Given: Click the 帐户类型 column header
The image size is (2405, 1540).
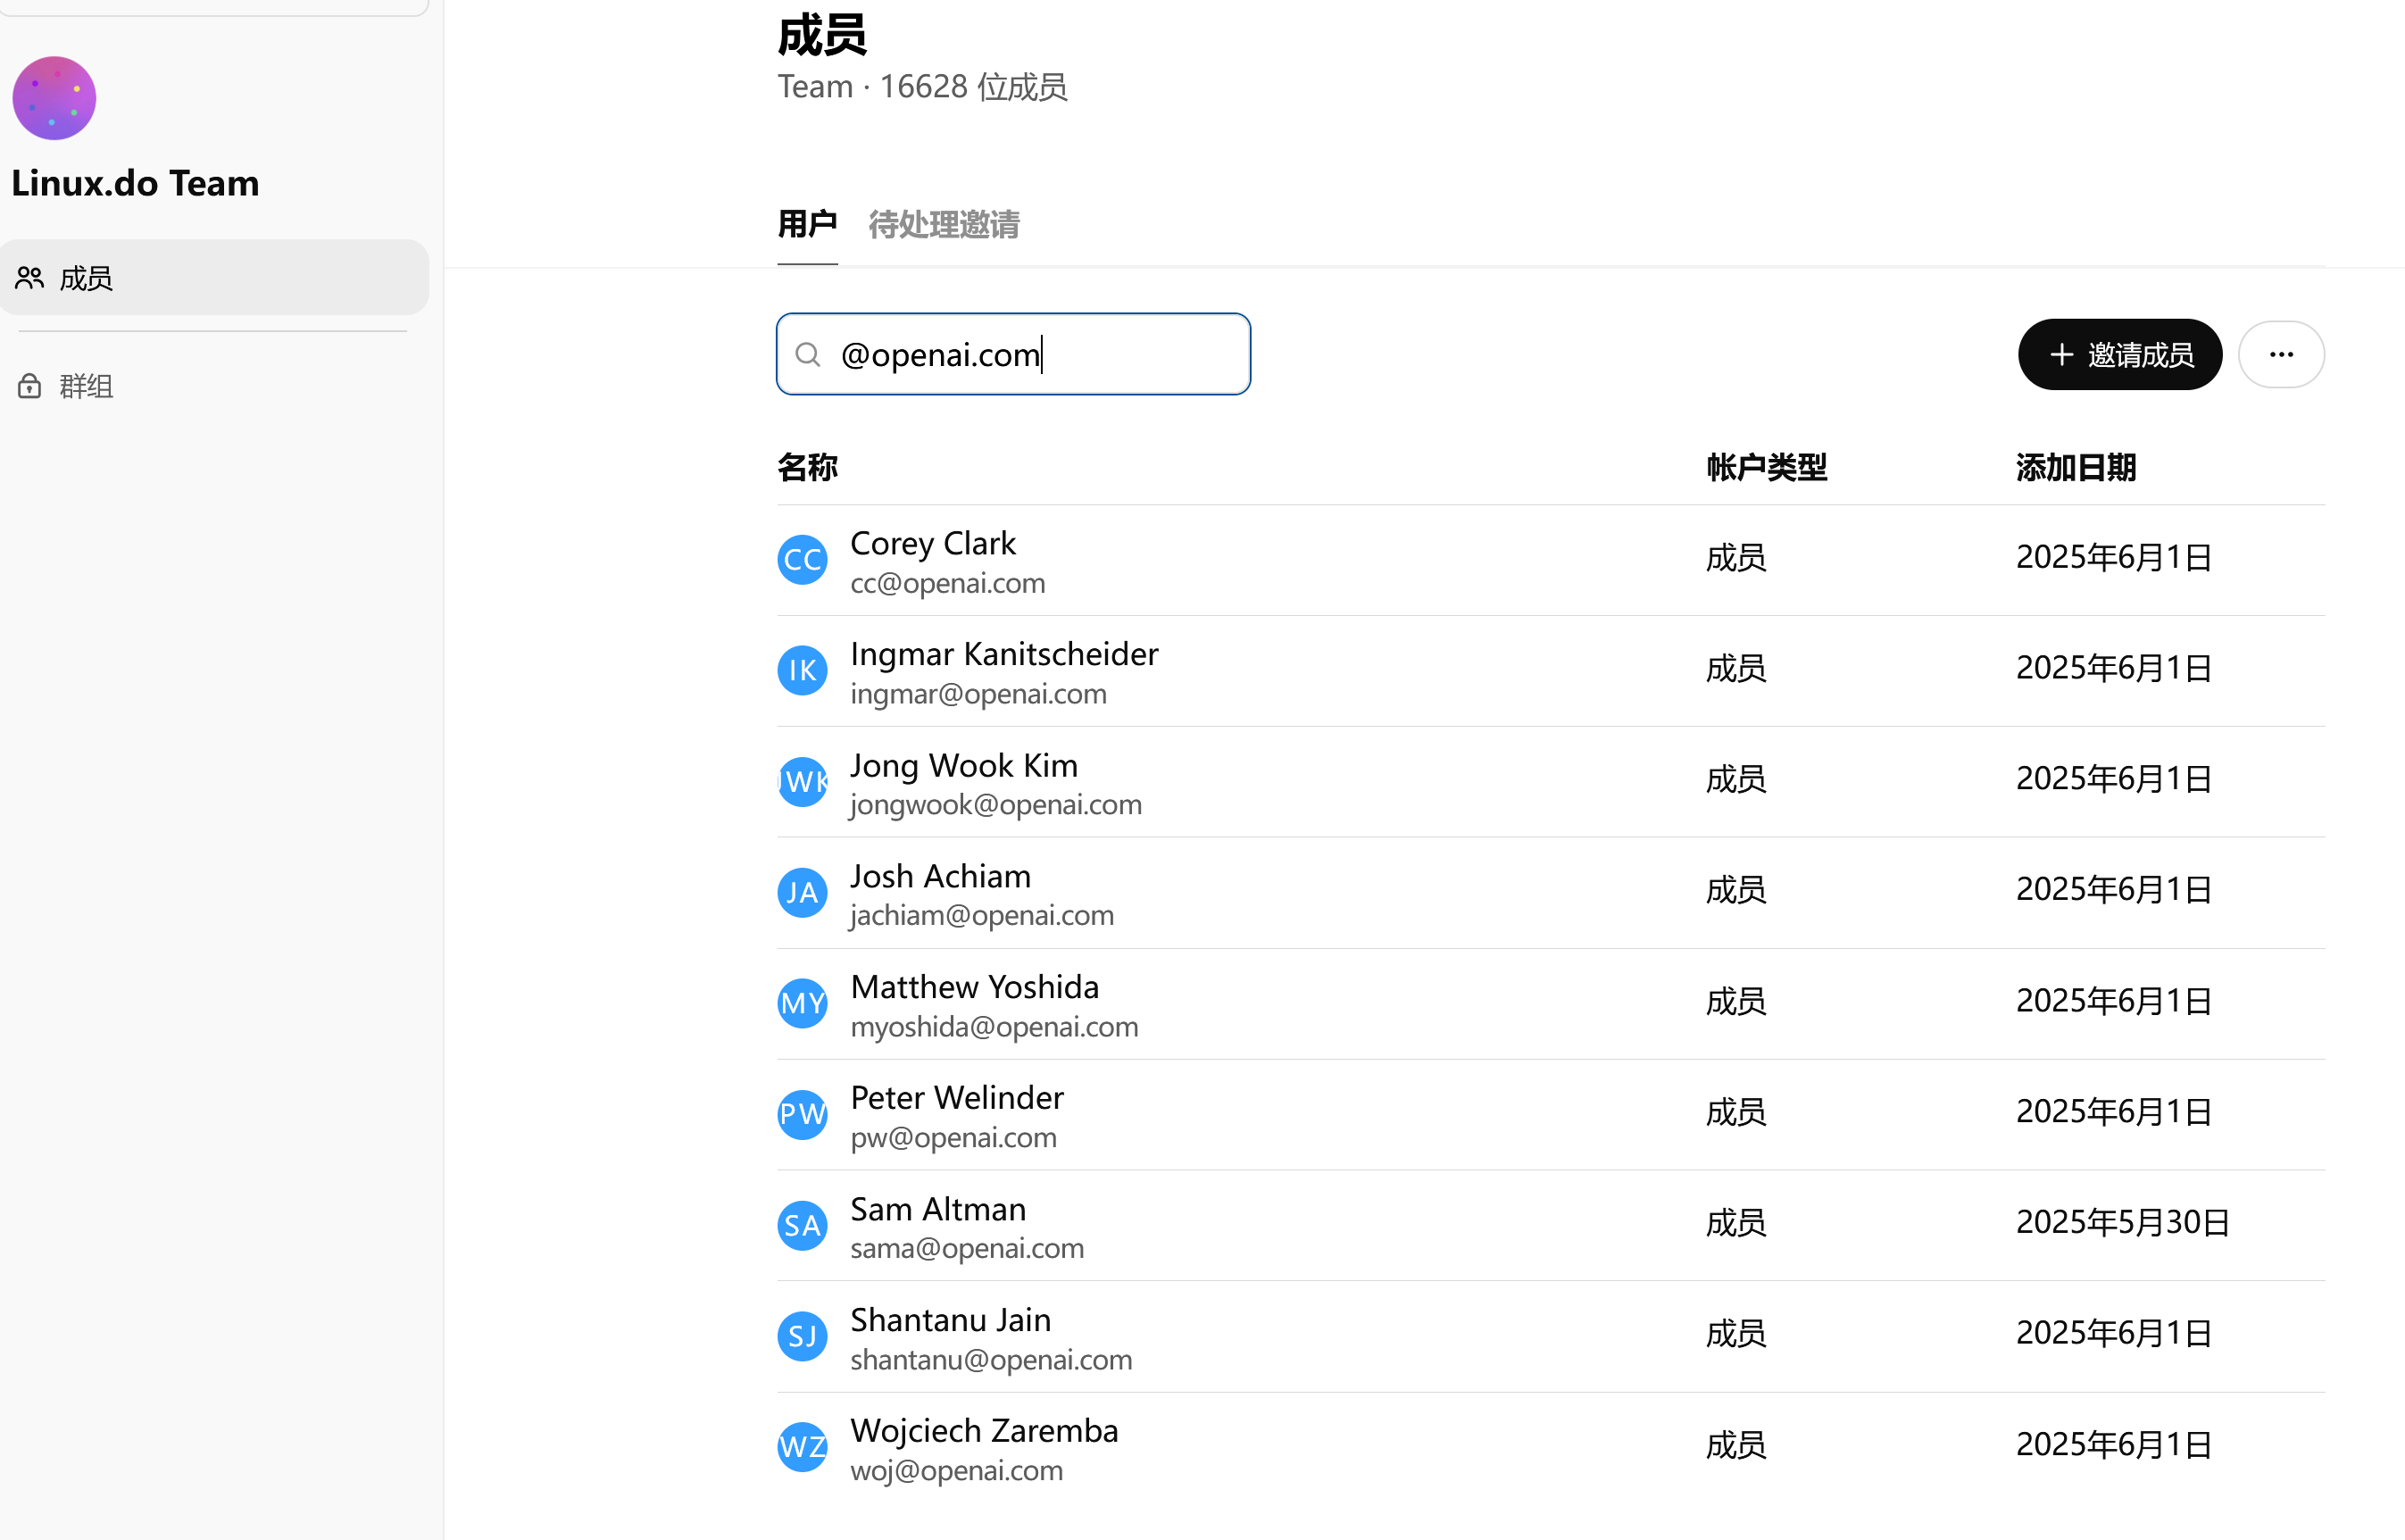Looking at the screenshot, I should pyautogui.click(x=1766, y=467).
